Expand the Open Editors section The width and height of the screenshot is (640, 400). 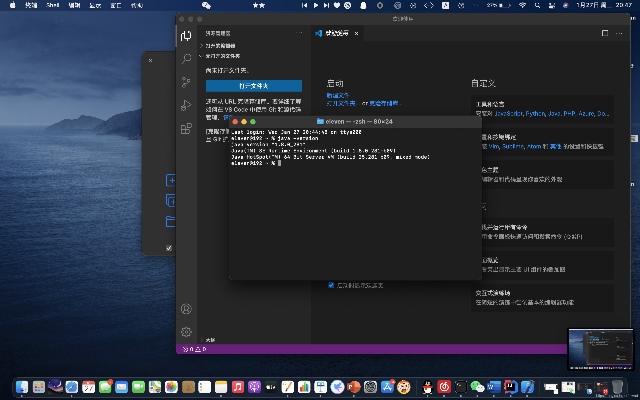tap(220, 46)
